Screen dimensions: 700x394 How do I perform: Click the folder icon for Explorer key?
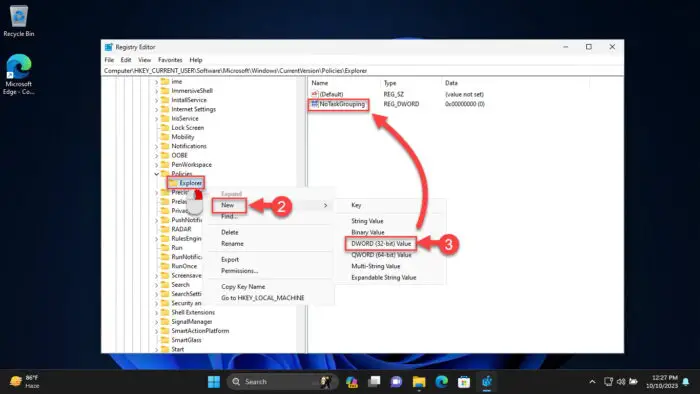173,183
